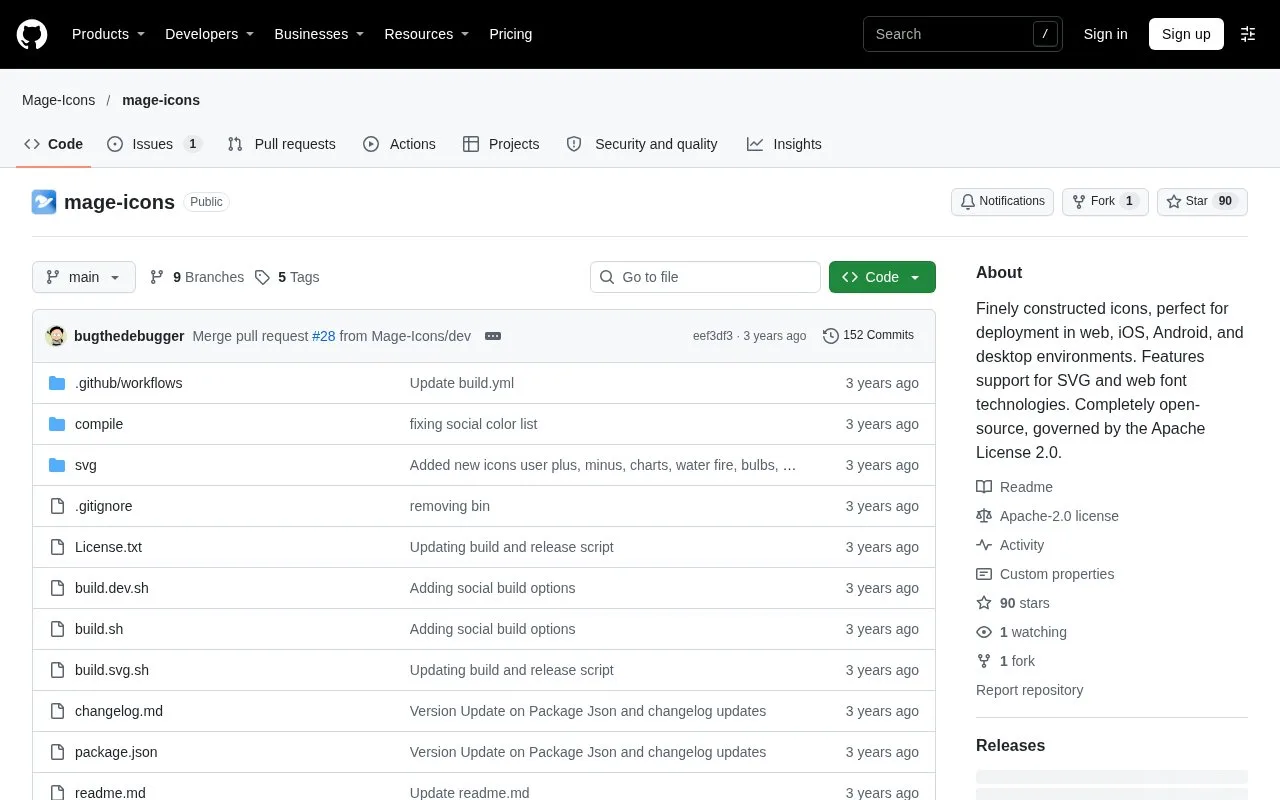Open Security and quality tab
Viewport: 1280px width, 800px height.
tap(642, 144)
